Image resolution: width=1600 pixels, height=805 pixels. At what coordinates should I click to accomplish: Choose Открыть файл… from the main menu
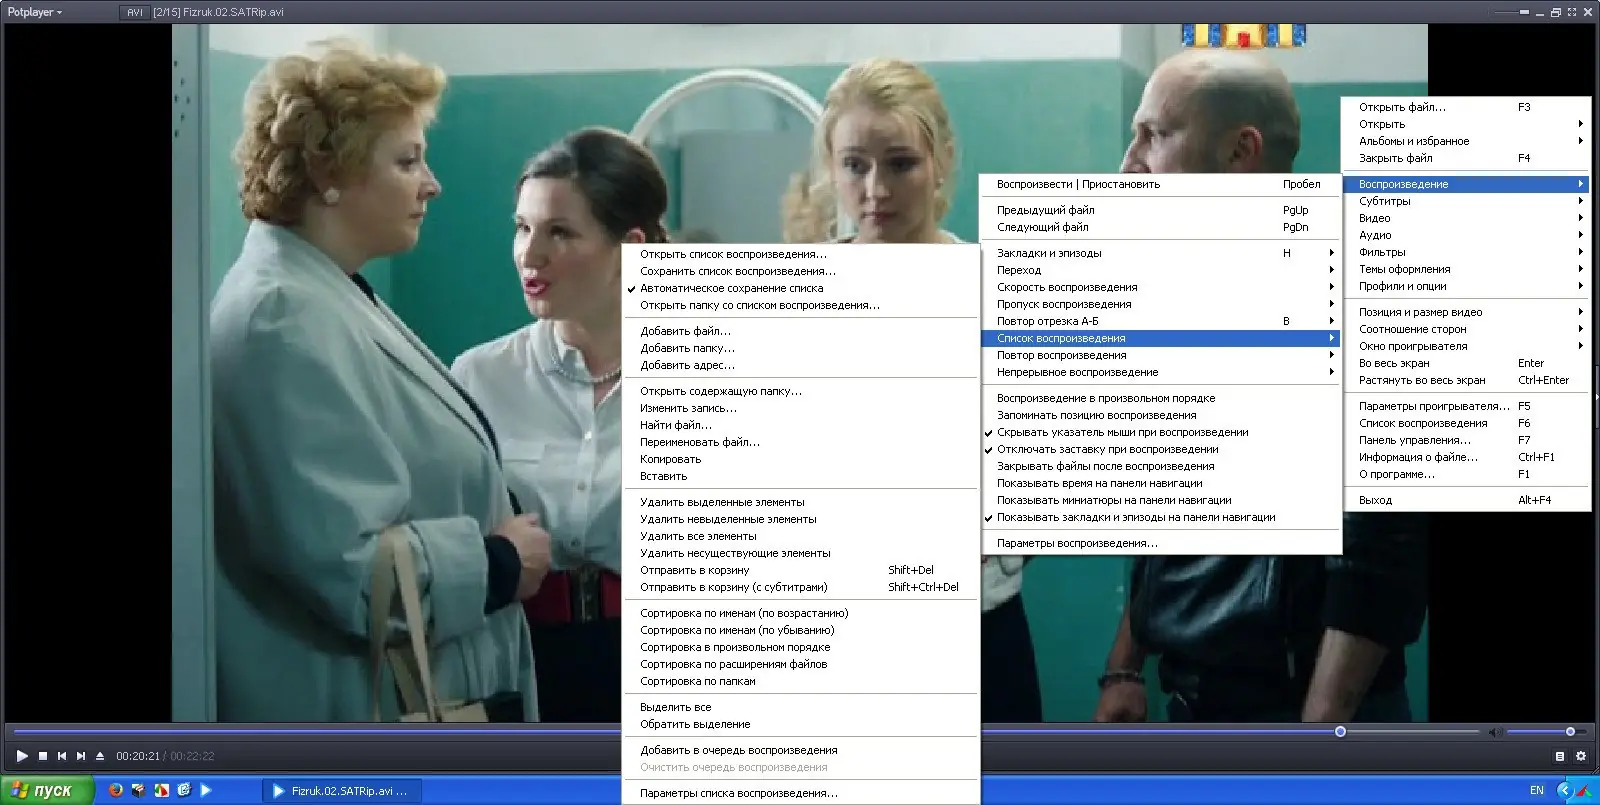1466,107
